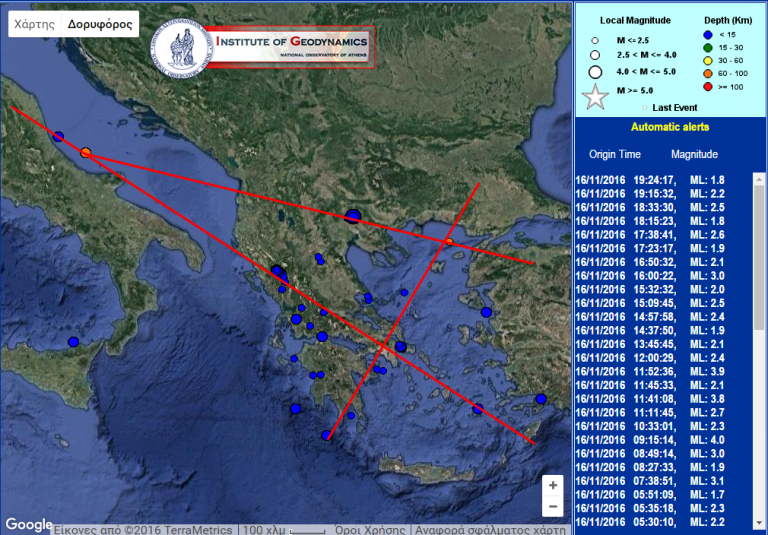
Task: Select the 16:00:22 ML 3.0 alert
Action: (x=649, y=276)
